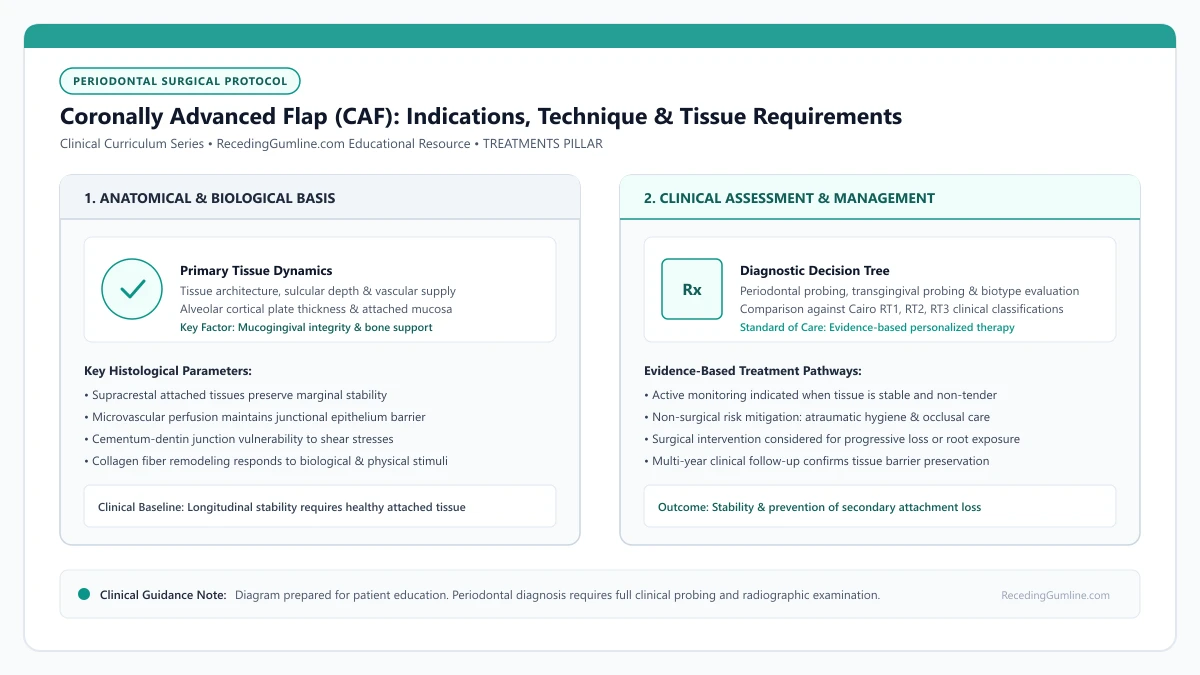Image resolution: width=1200 pixels, height=675 pixels.
Task: Click the Clinical Baseline summary box
Action: [320, 507]
